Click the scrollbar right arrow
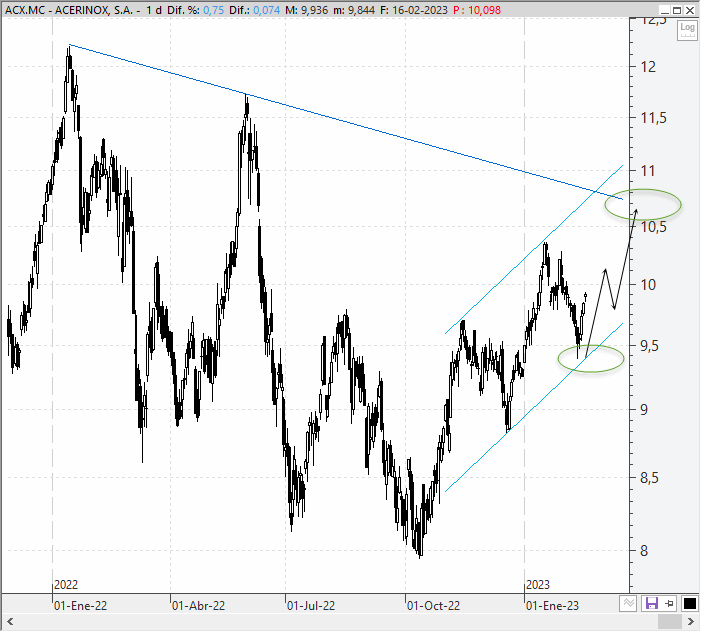The height and width of the screenshot is (632, 701). click(691, 622)
